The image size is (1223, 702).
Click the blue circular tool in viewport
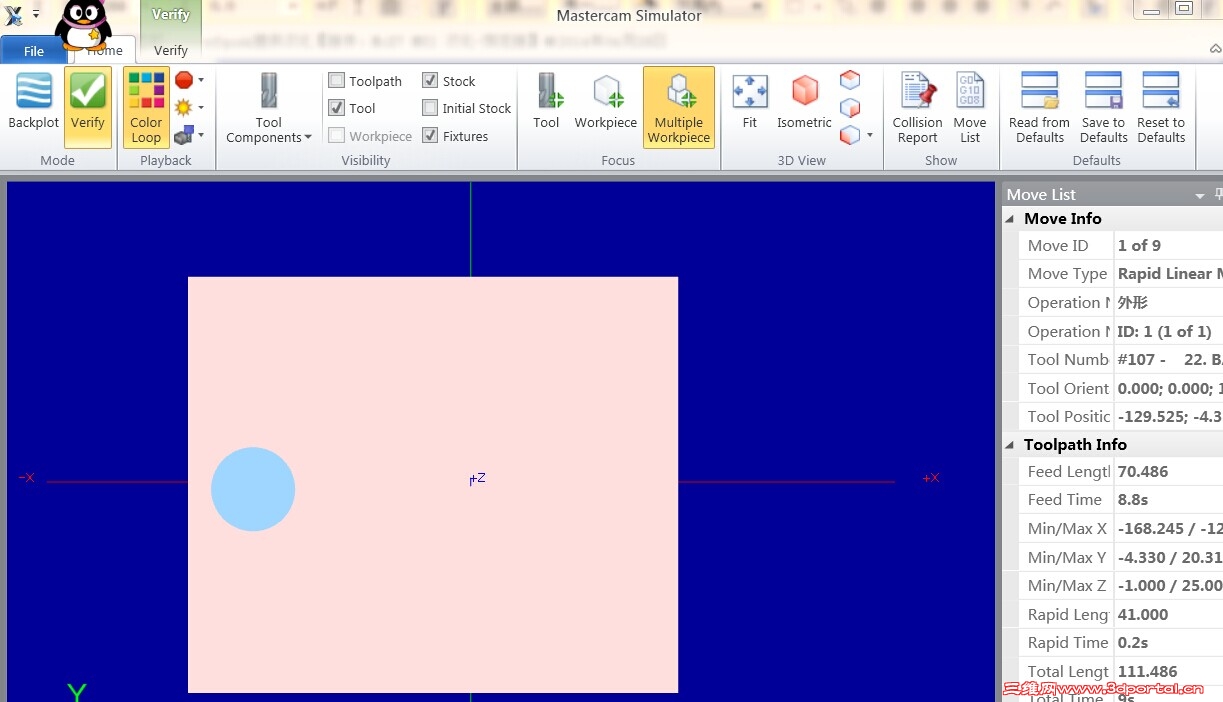(253, 489)
